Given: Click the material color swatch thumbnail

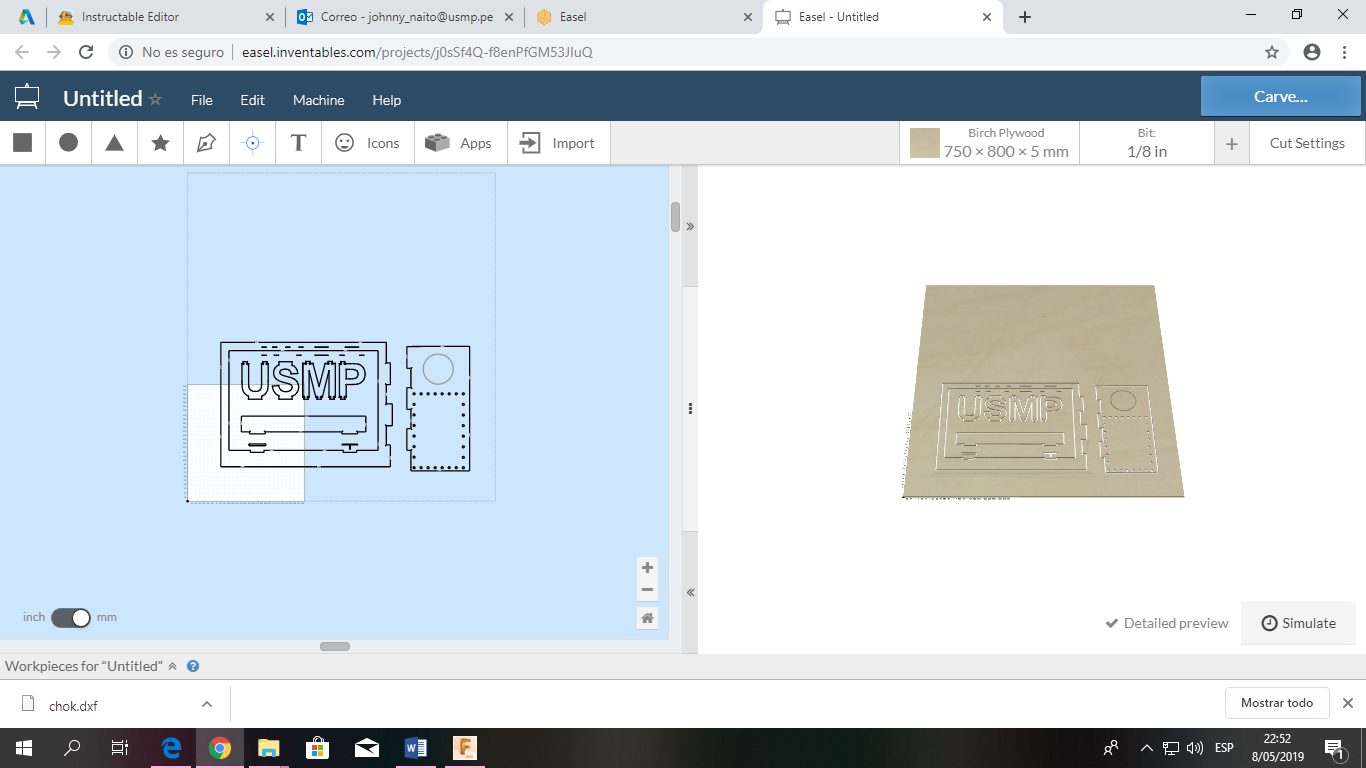Looking at the screenshot, I should (x=925, y=143).
